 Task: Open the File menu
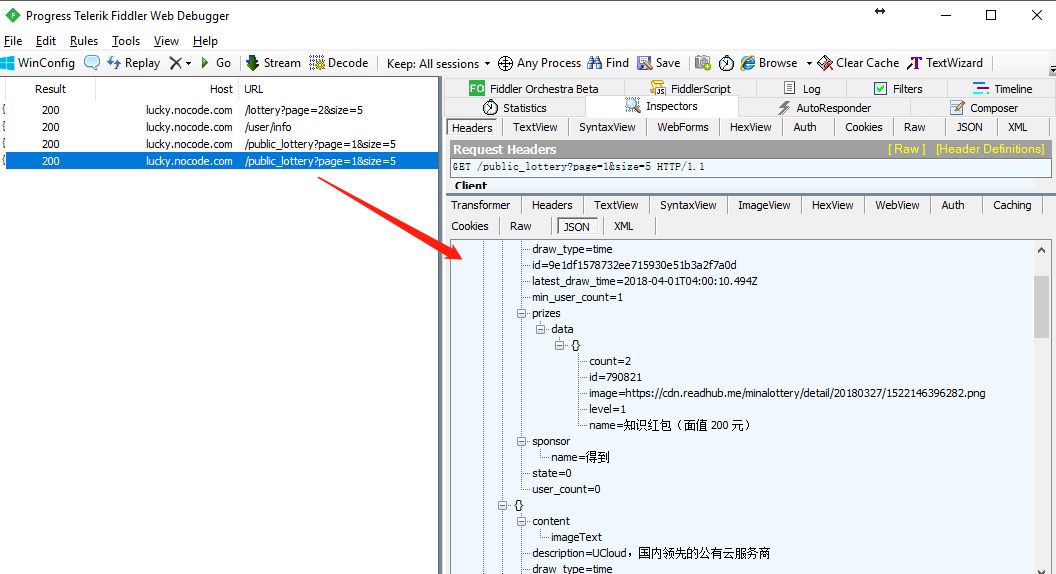tap(13, 40)
